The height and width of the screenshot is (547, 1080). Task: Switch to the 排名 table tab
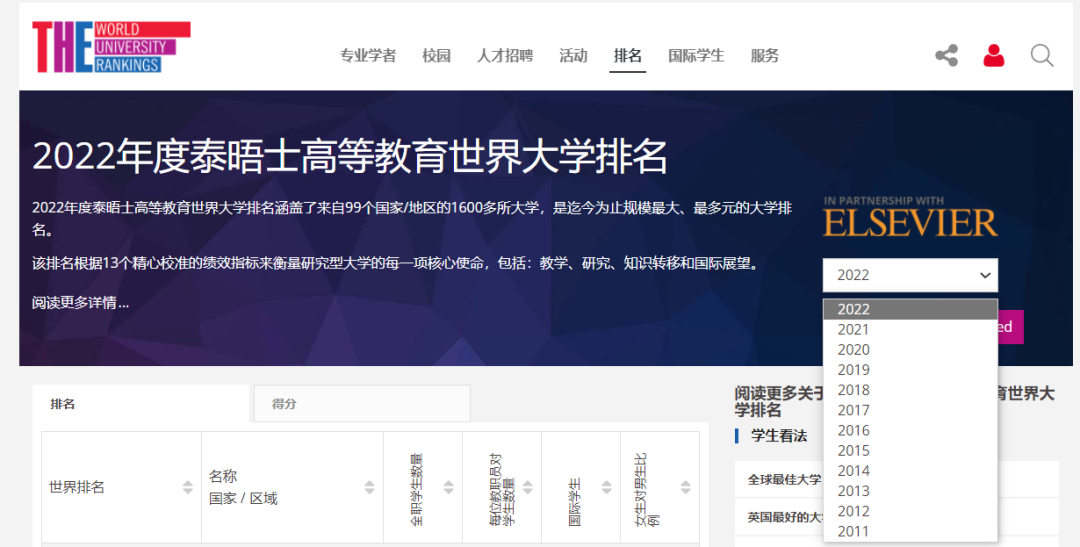141,404
